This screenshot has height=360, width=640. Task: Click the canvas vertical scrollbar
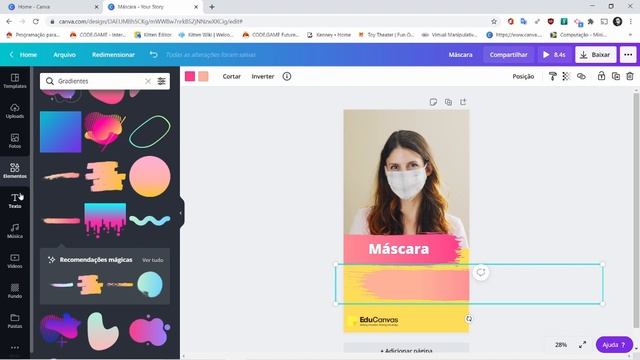(x=636, y=210)
